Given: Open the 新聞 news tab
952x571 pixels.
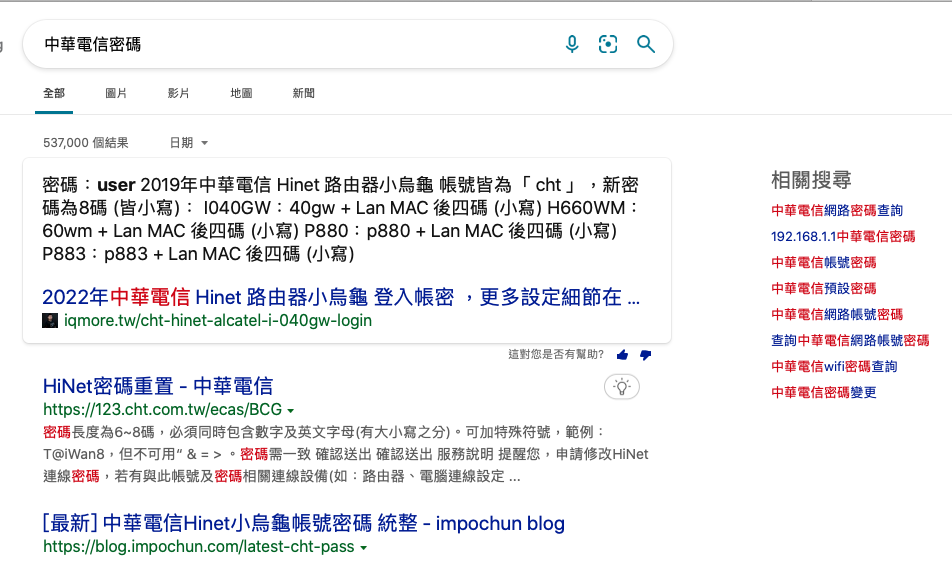Looking at the screenshot, I should point(304,93).
